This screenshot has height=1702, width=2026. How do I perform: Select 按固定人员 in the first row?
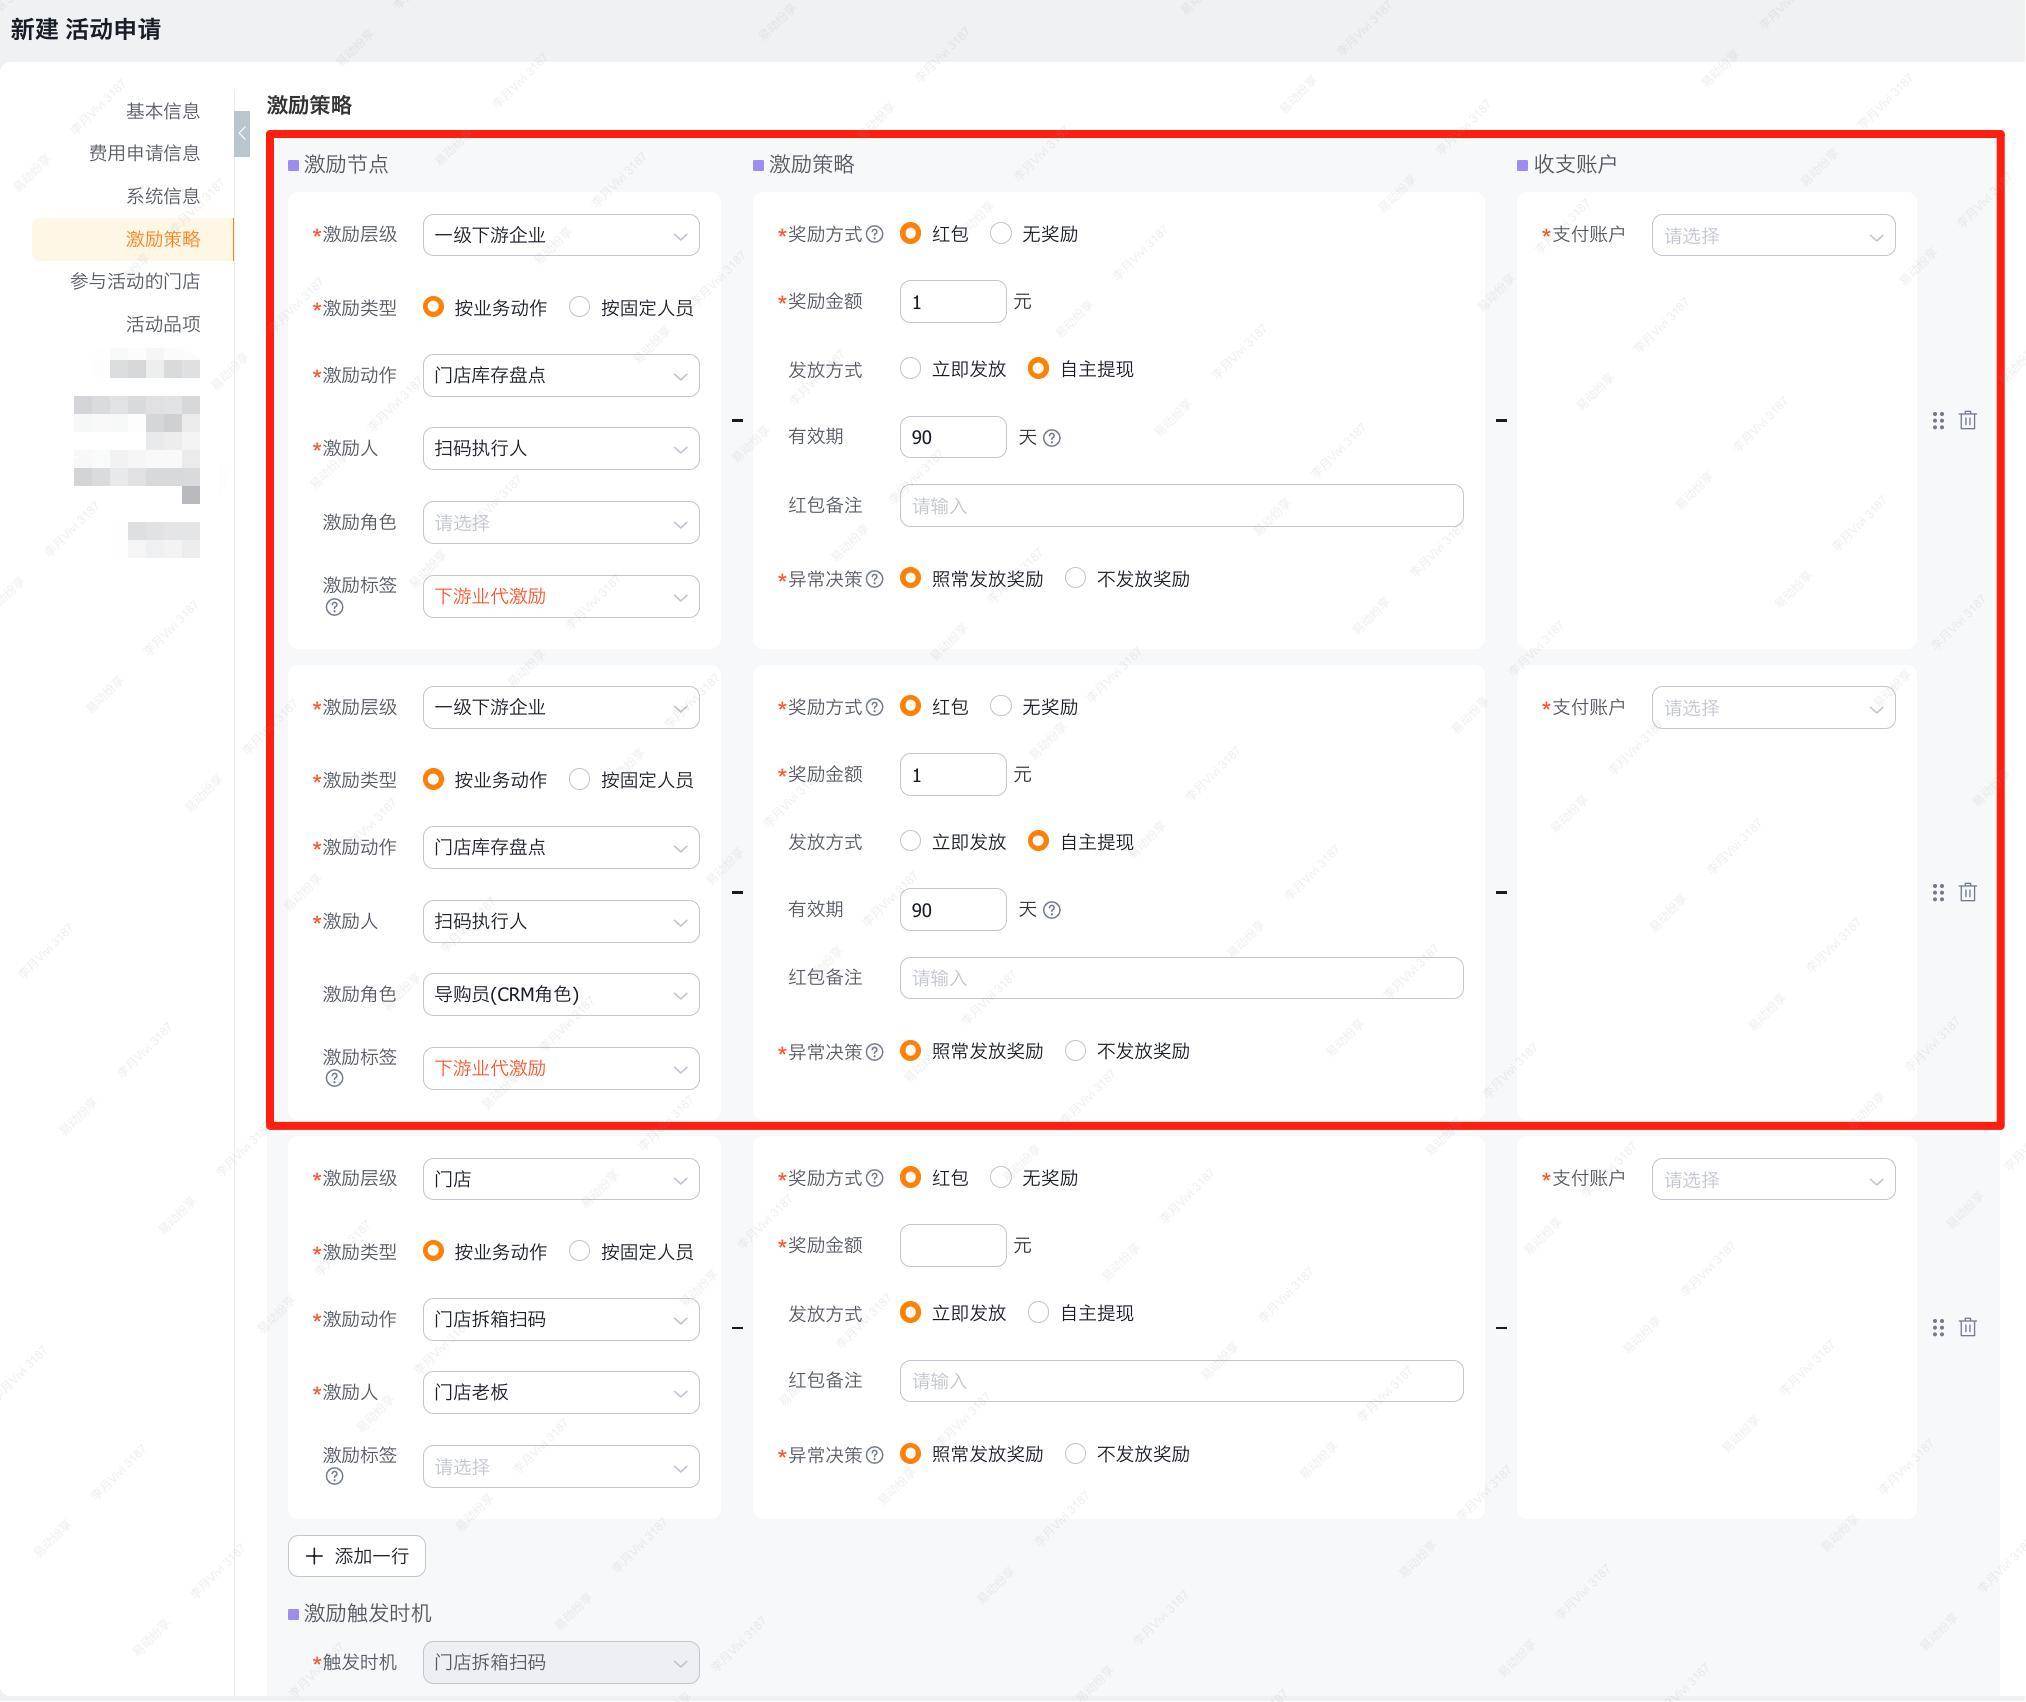tap(580, 307)
